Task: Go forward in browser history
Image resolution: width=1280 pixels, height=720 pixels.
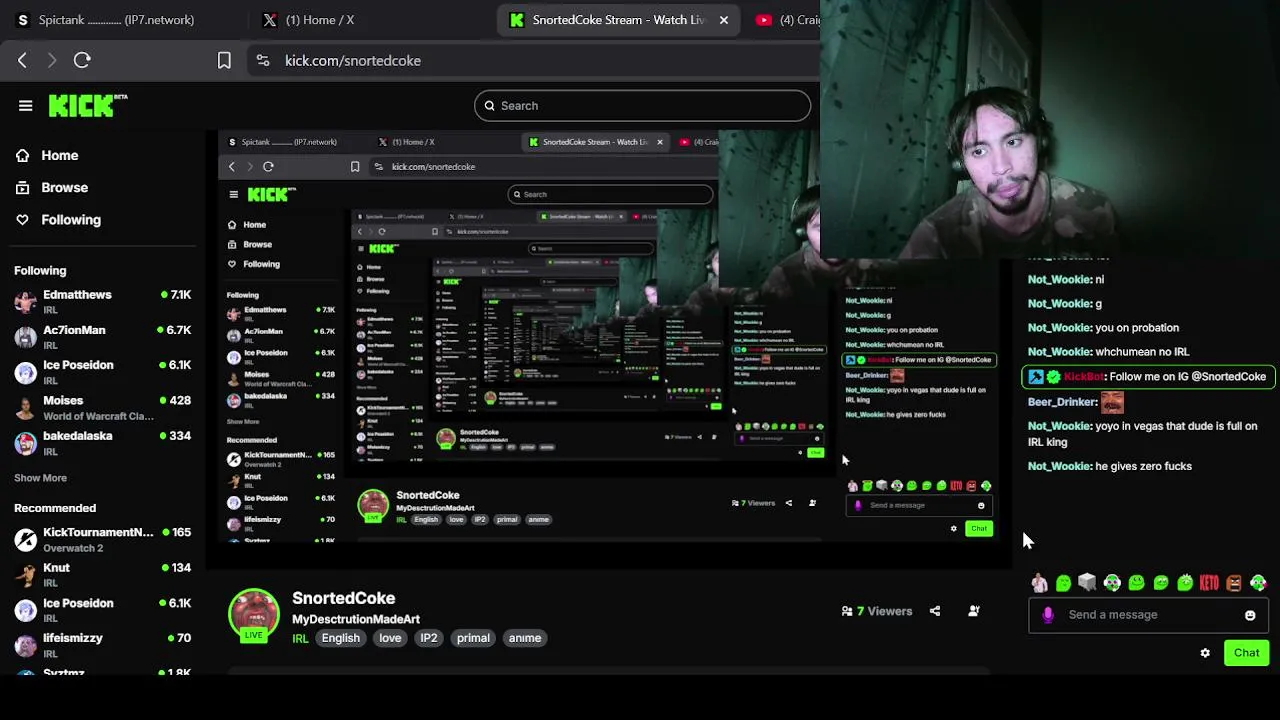Action: 50,60
